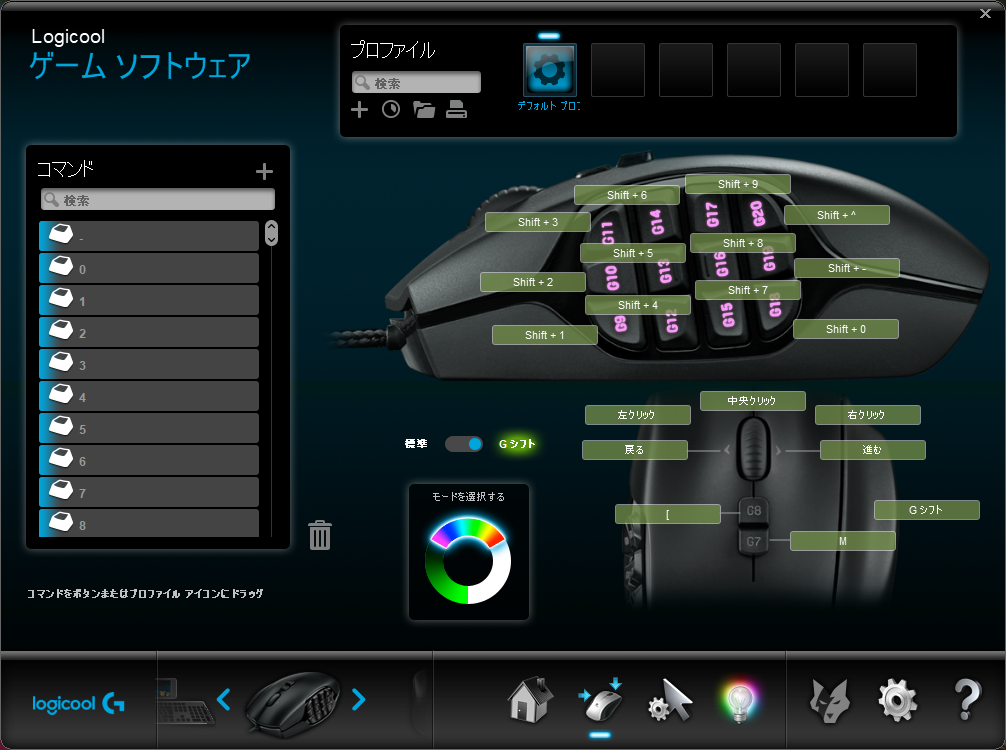The width and height of the screenshot is (1006, 750).
Task: Click the 'M' assignment label for G7
Action: 842,541
